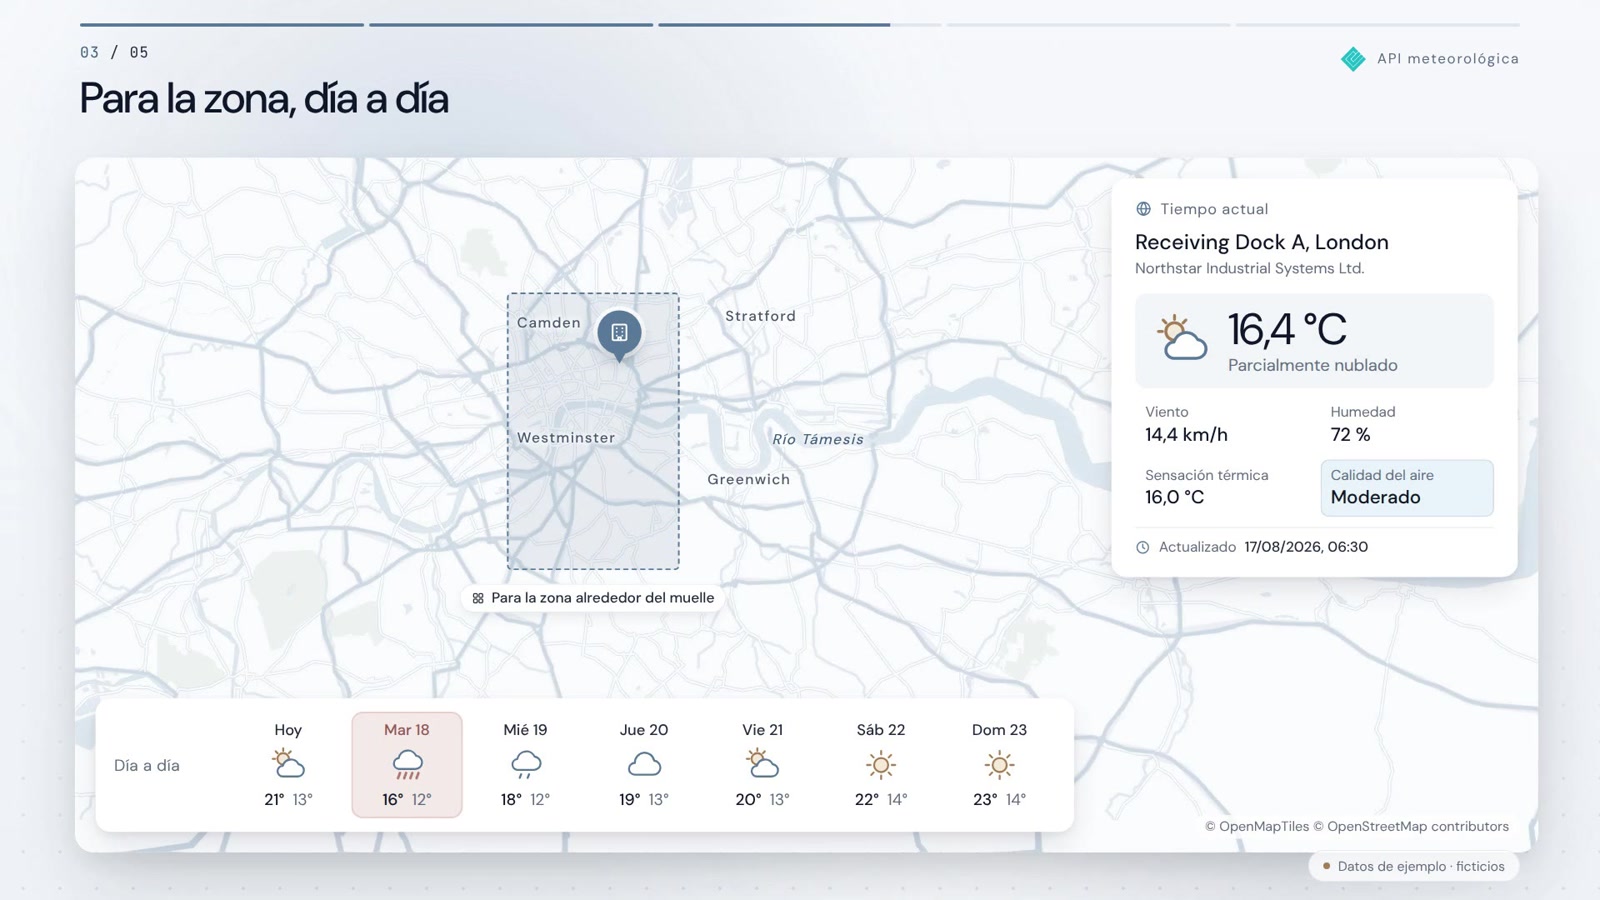Click the cloudy icon for Jue 20
The height and width of the screenshot is (900, 1600).
644,764
